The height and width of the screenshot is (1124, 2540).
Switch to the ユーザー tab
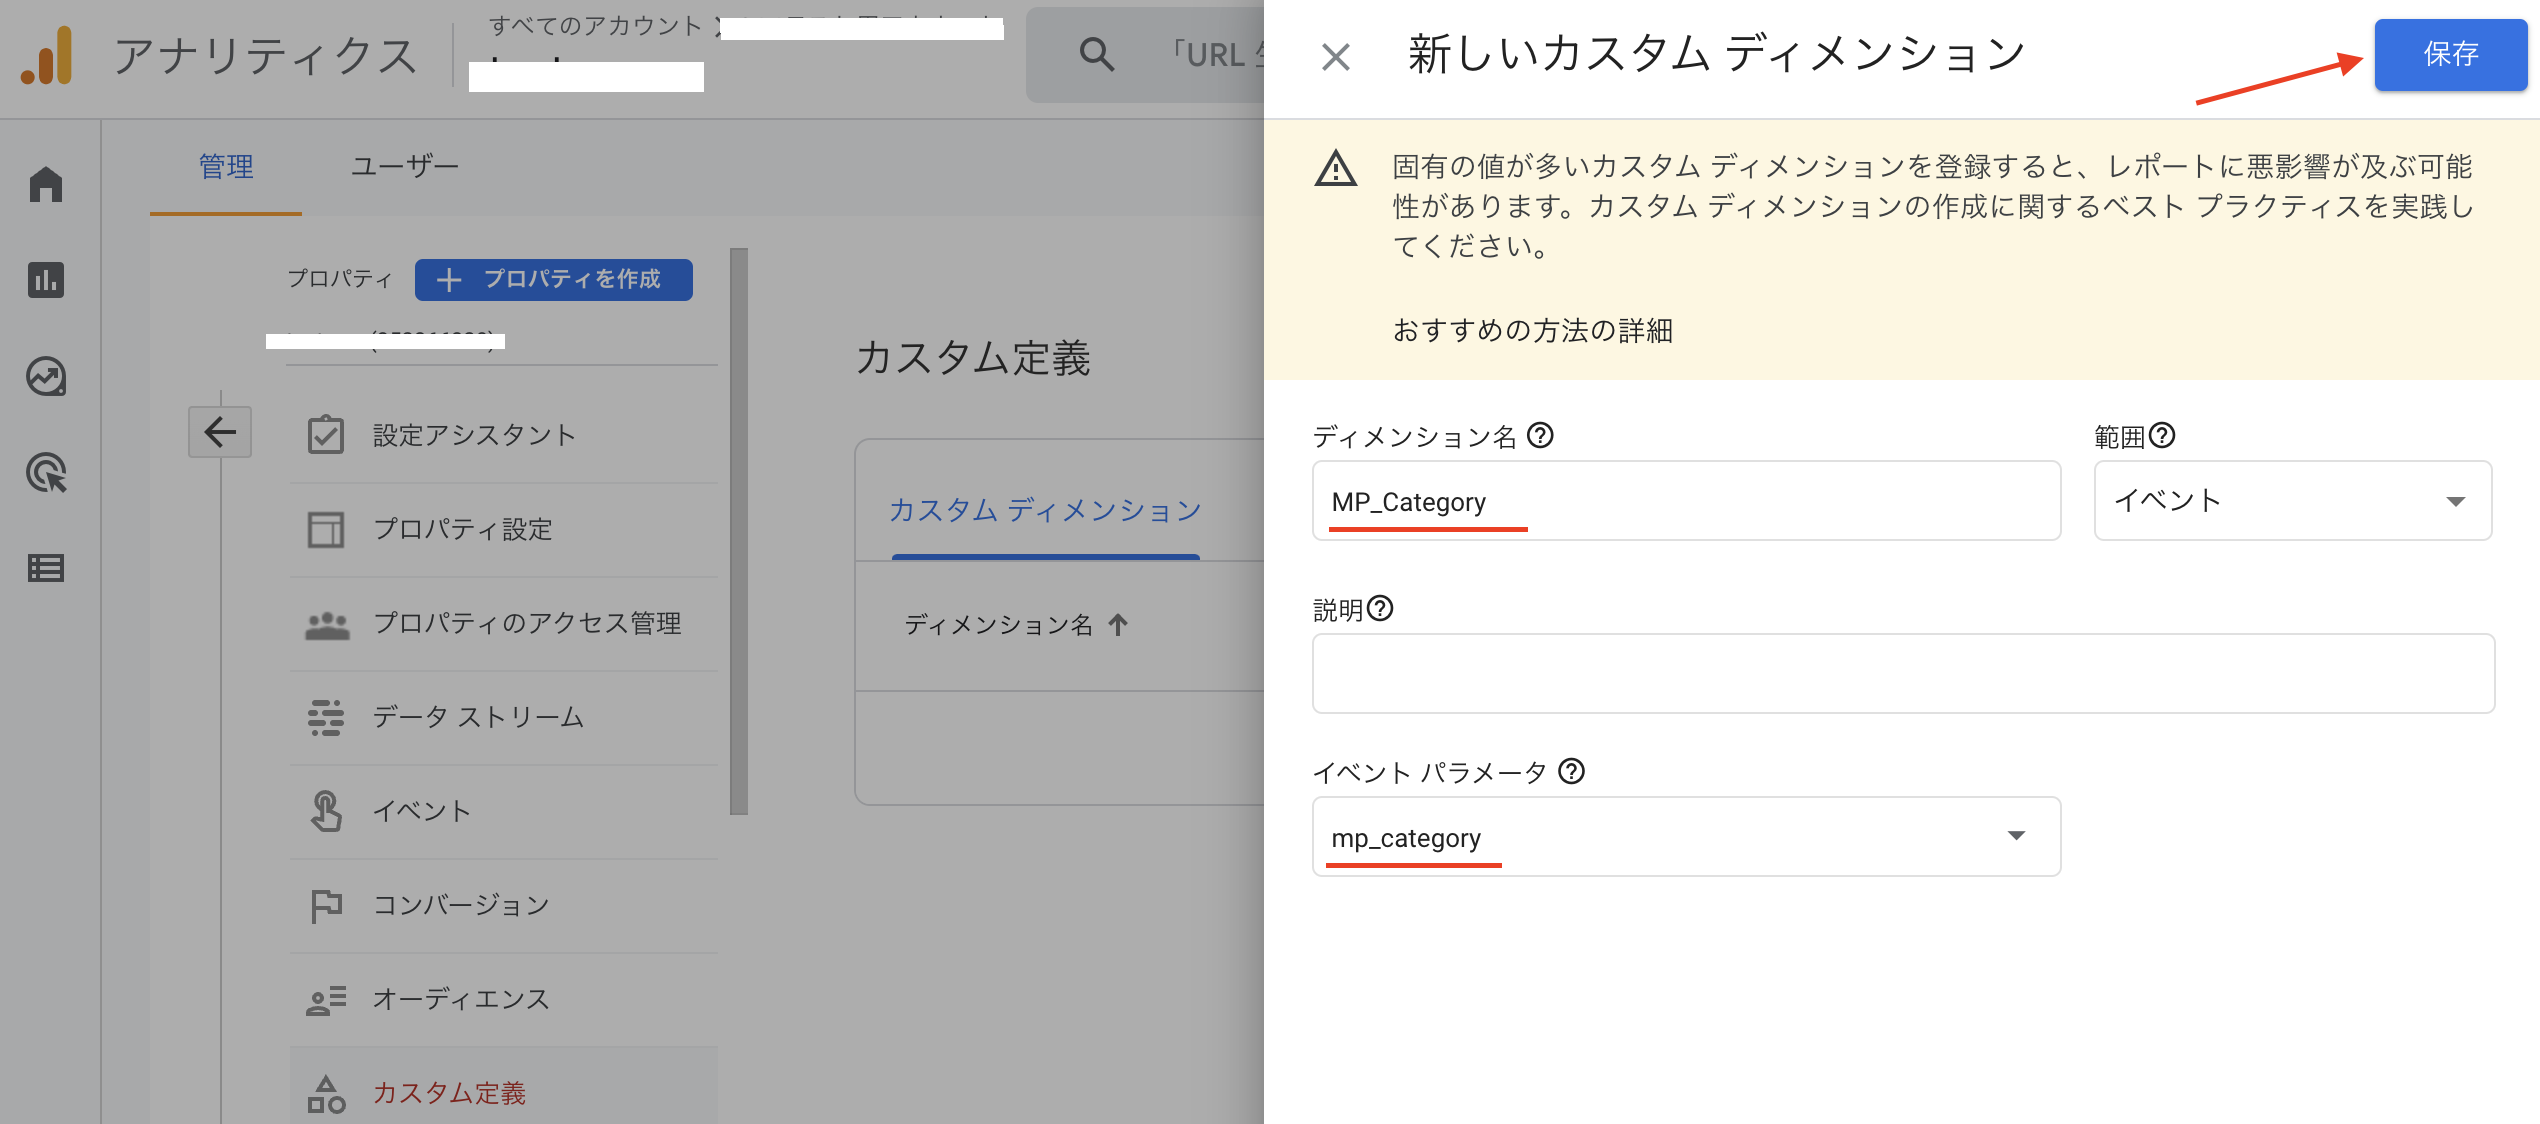(404, 166)
